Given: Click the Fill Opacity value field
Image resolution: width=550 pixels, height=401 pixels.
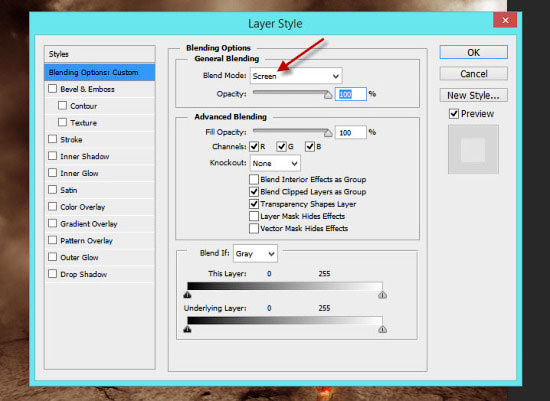Looking at the screenshot, I should click(x=350, y=132).
